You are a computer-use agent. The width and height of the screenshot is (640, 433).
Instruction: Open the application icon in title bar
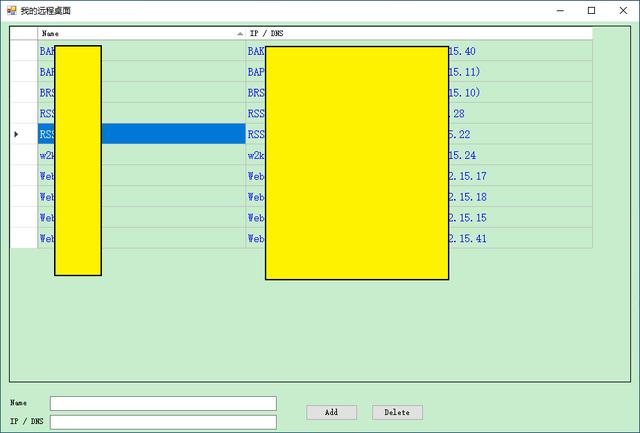[x=11, y=11]
